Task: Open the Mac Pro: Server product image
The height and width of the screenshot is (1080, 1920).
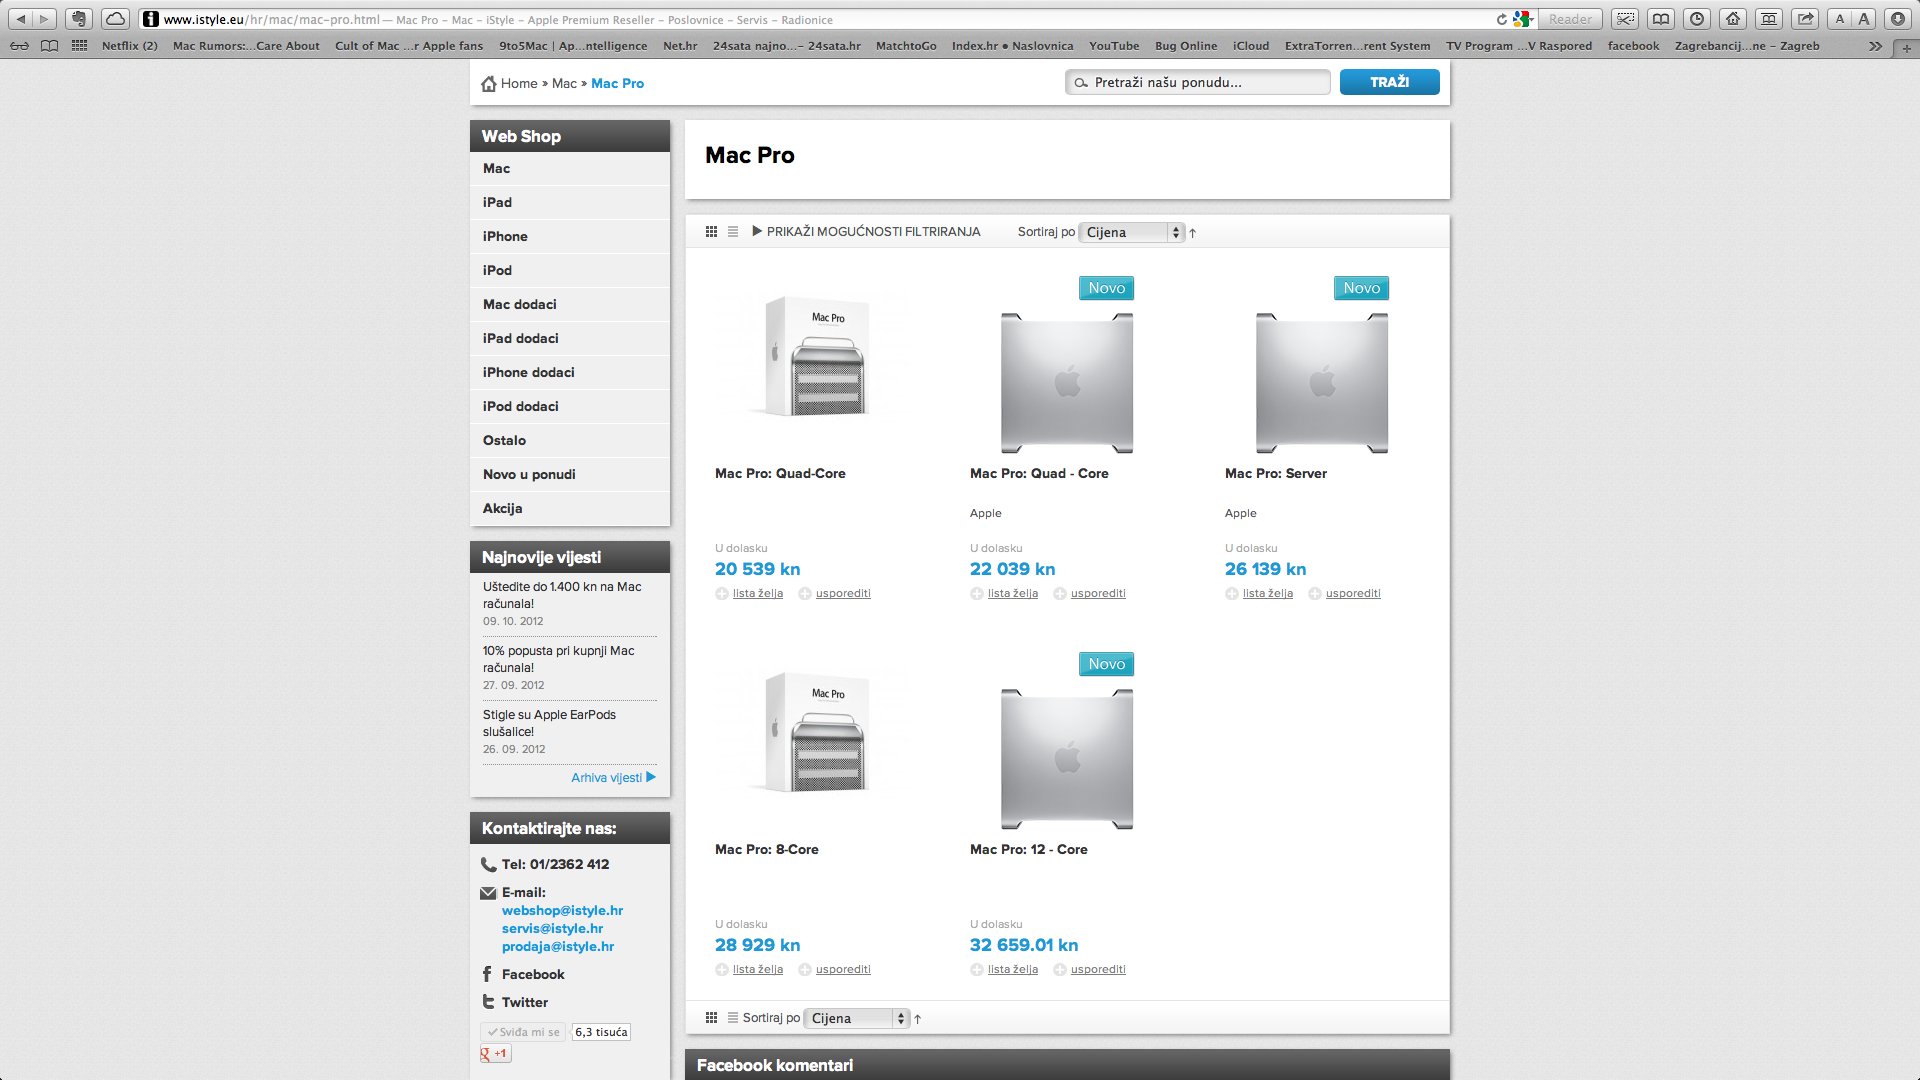Action: pos(1322,383)
